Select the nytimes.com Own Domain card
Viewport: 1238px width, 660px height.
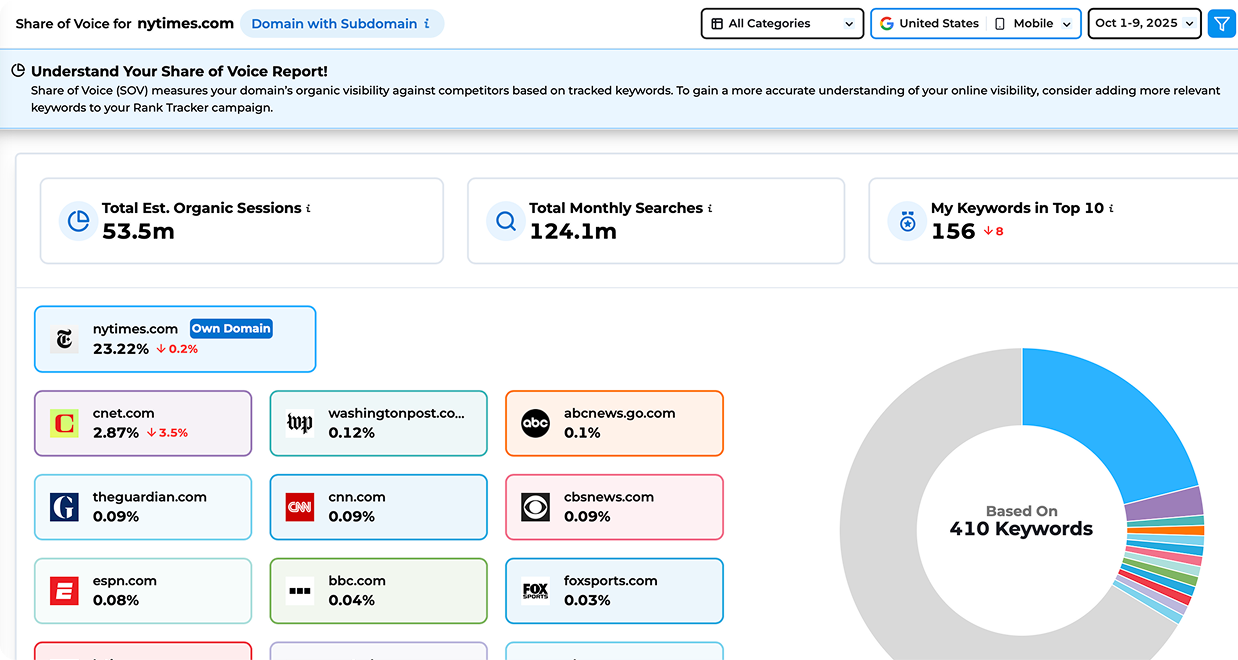coord(175,339)
